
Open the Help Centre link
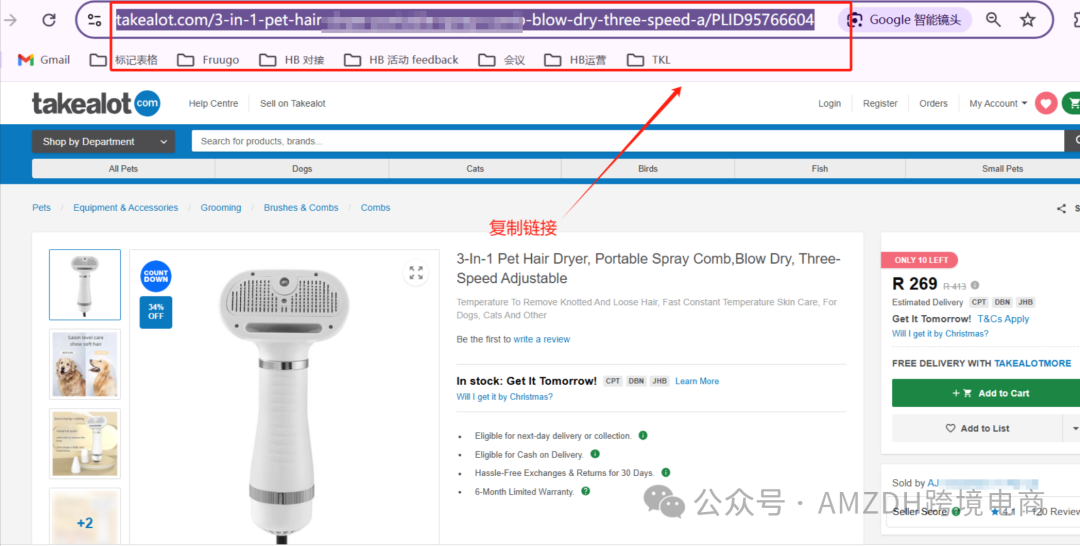coord(214,103)
